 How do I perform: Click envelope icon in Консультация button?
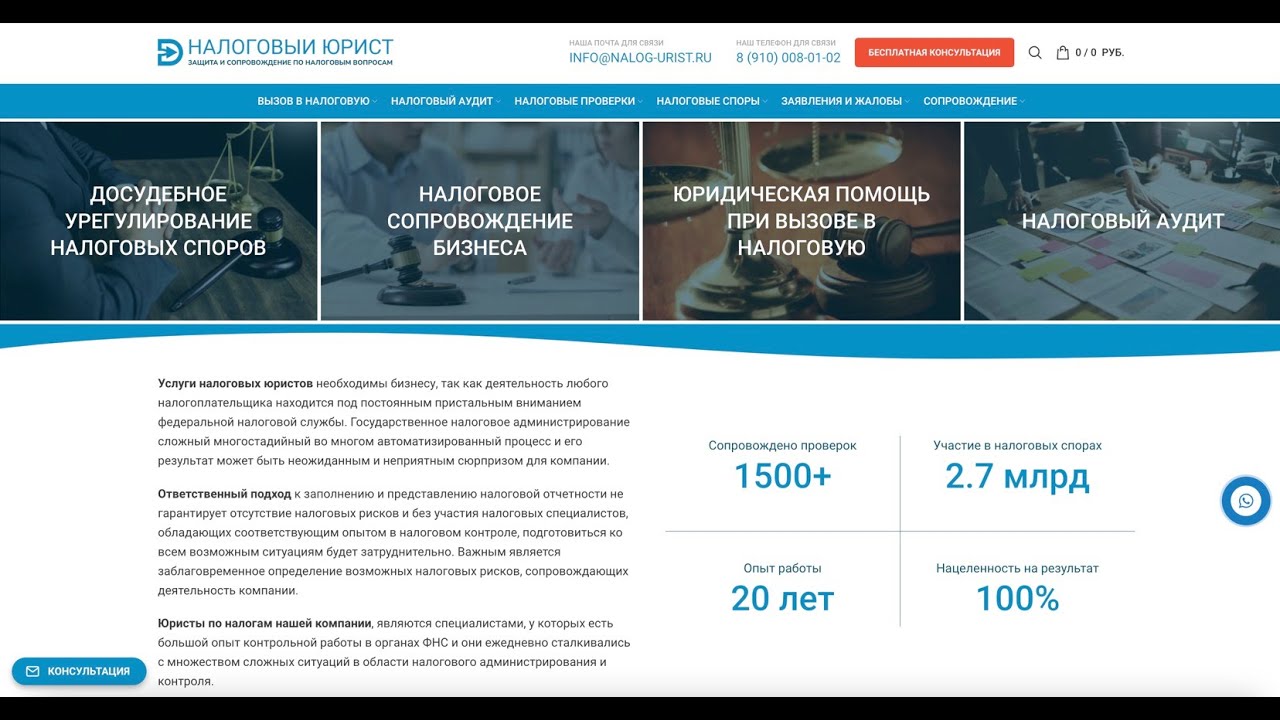click(x=32, y=671)
